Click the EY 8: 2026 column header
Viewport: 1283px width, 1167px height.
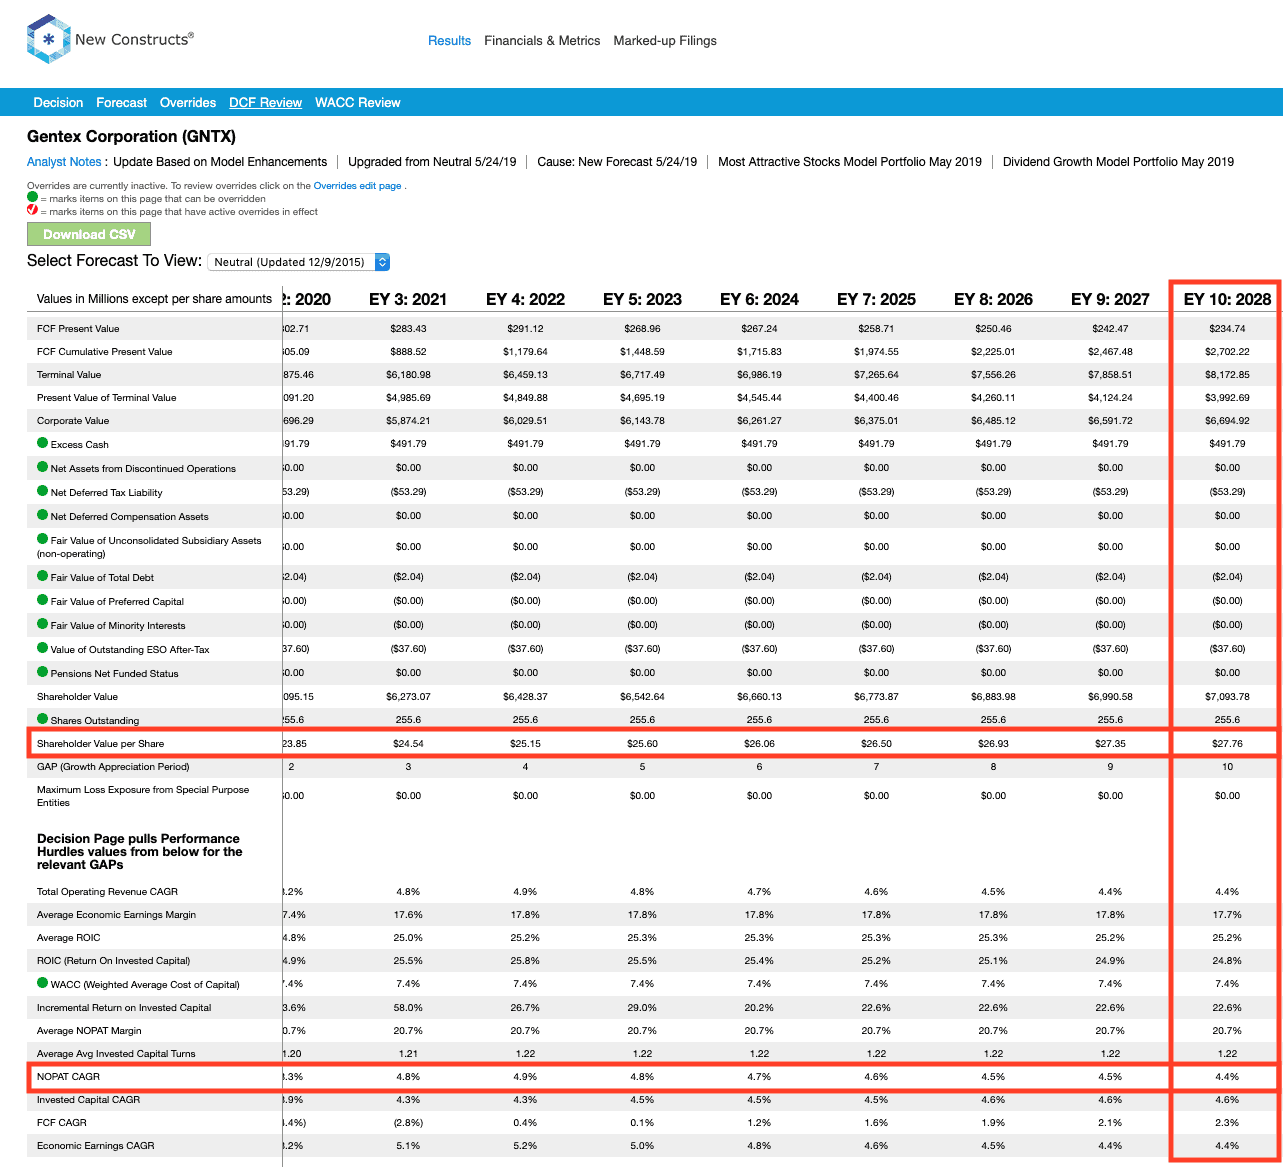(x=993, y=299)
